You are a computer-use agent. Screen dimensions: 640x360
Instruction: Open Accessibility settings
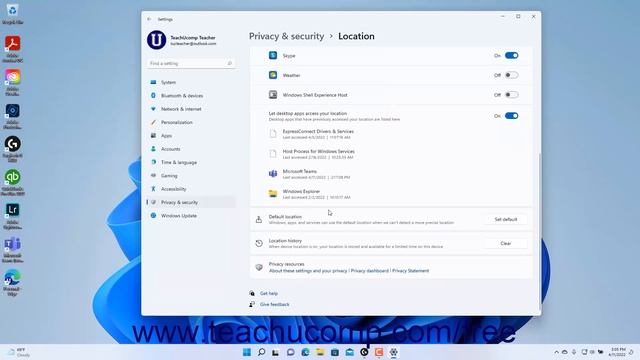pyautogui.click(x=191, y=189)
